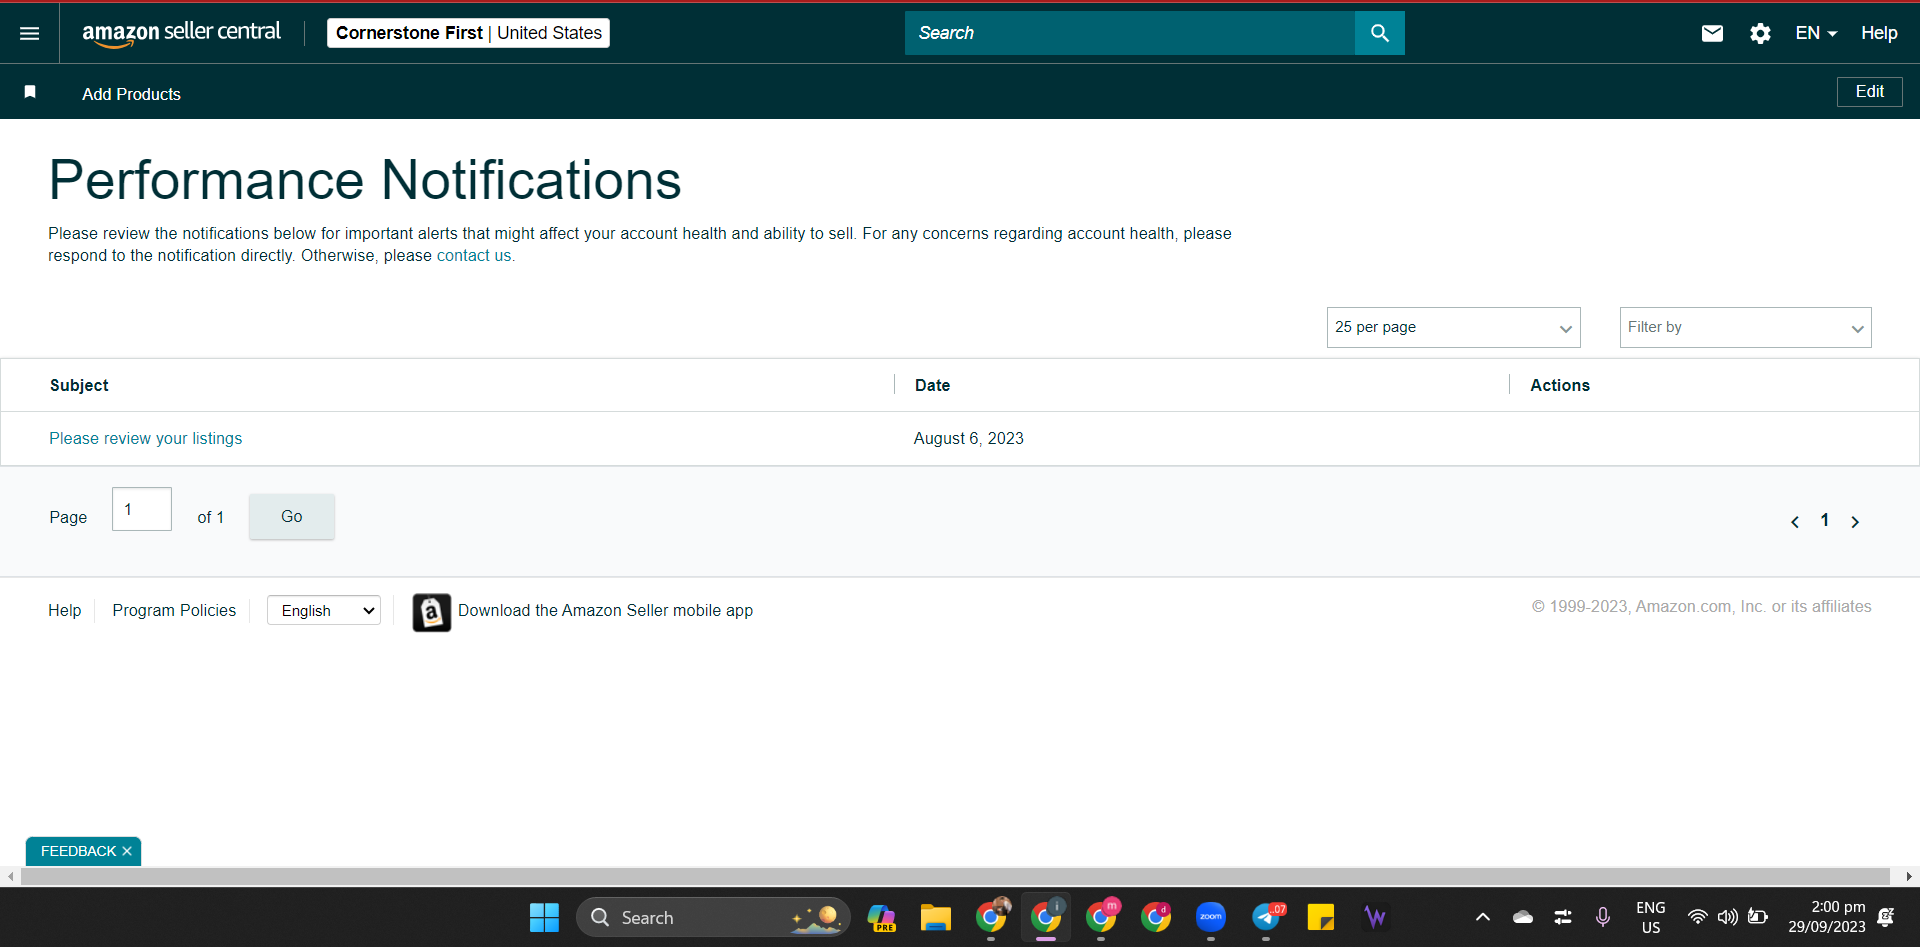Close the FEEDBACK tab with X

(127, 851)
